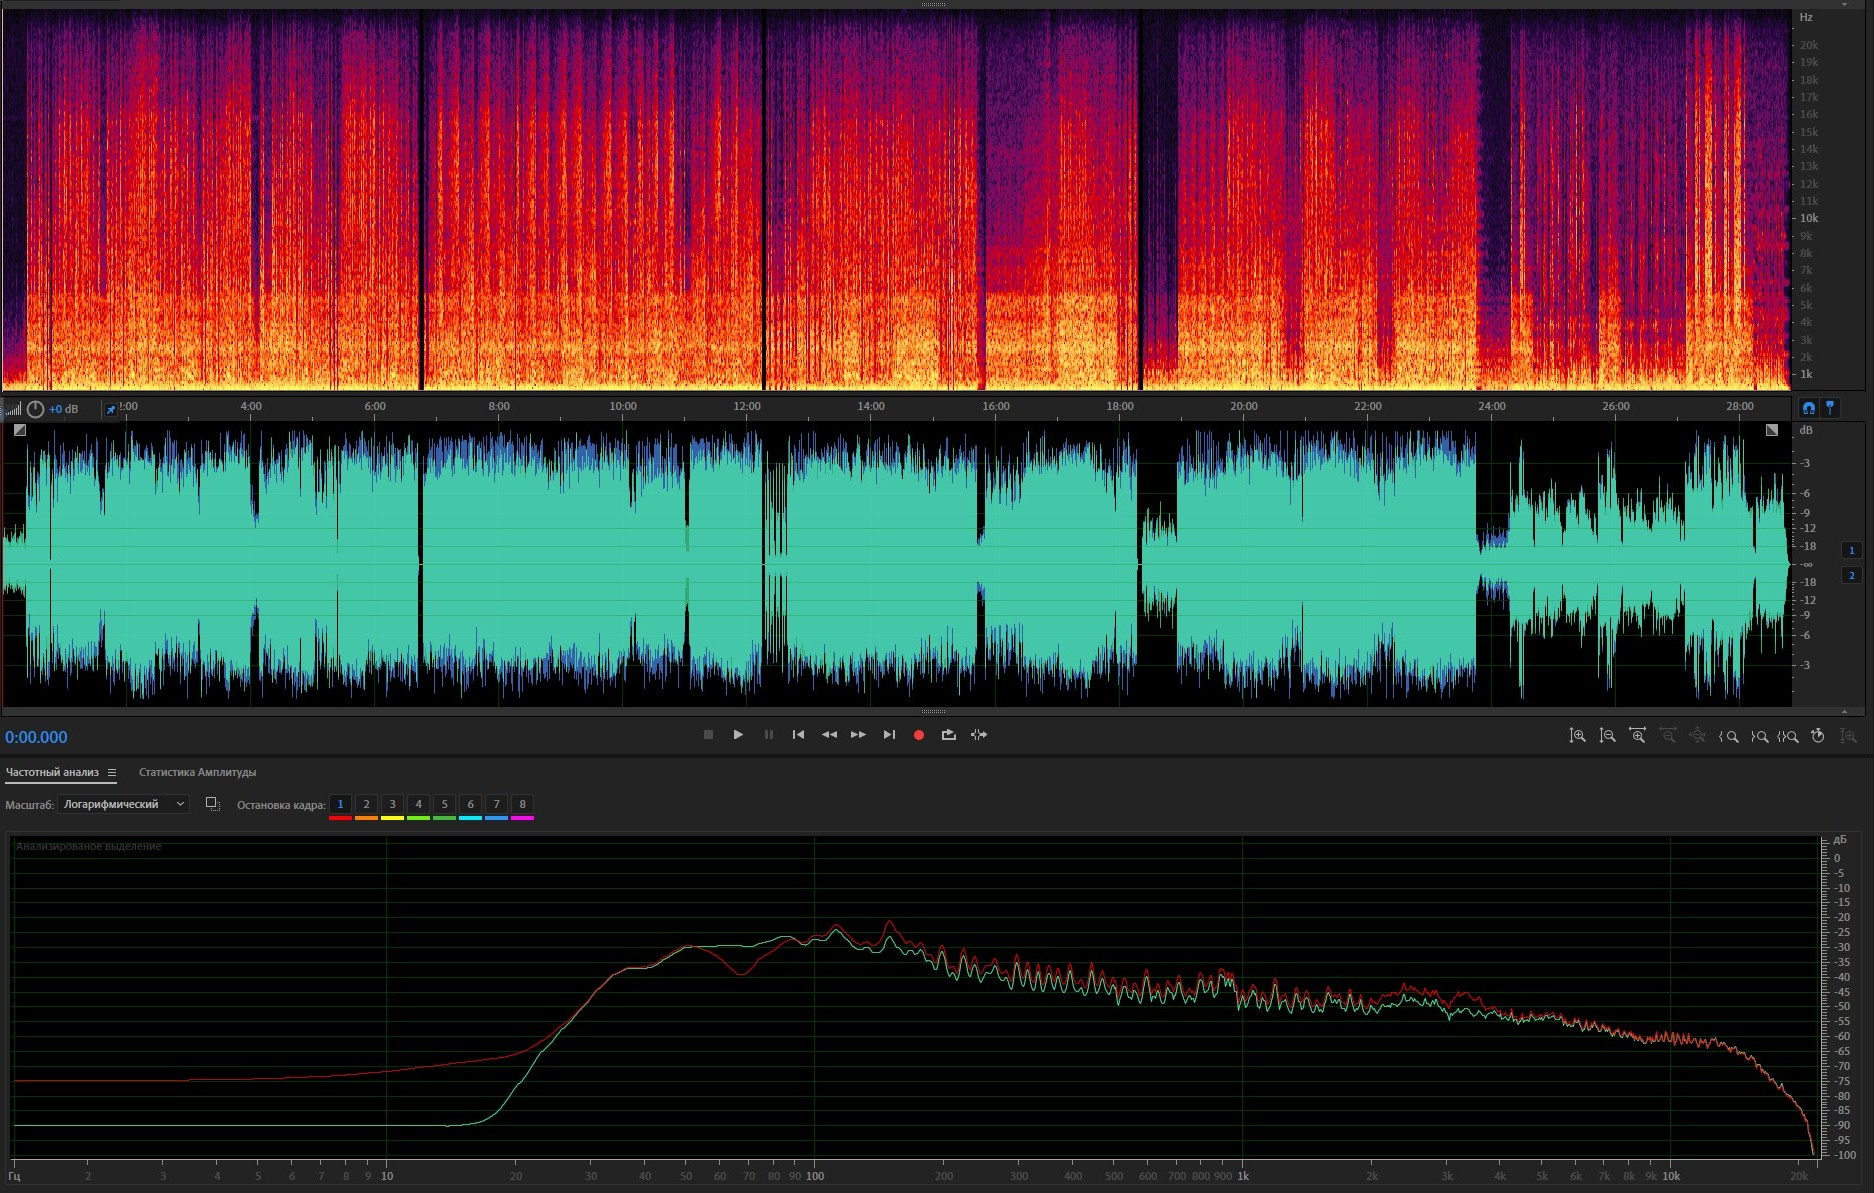Image resolution: width=1874 pixels, height=1193 pixels.
Task: Click hold frame button 1
Action: point(340,804)
